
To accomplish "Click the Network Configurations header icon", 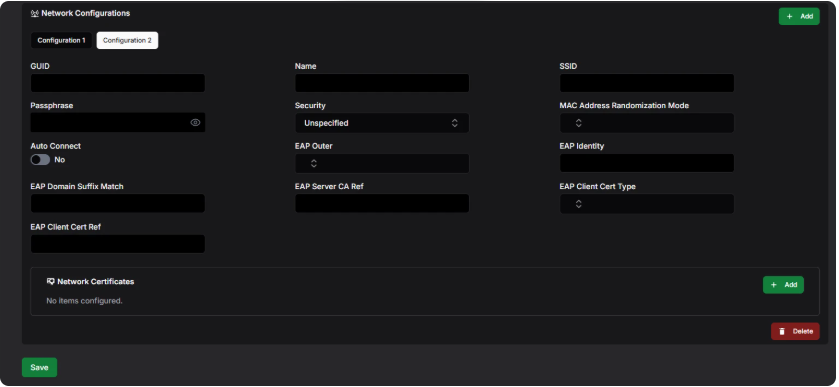I will [x=35, y=13].
